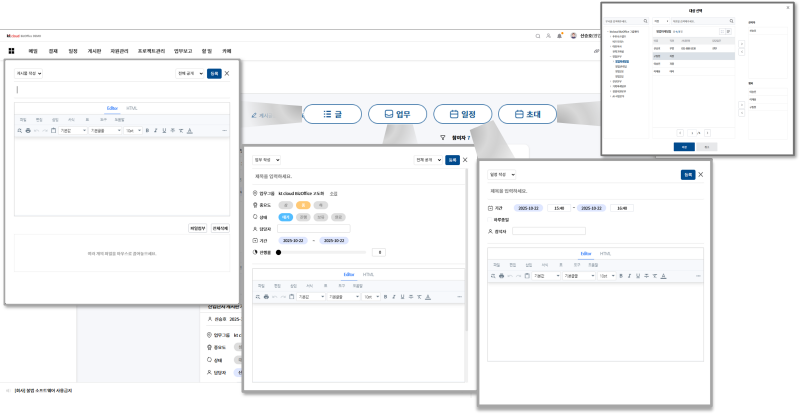Click the print icon in post editor toolbar

(28, 130)
